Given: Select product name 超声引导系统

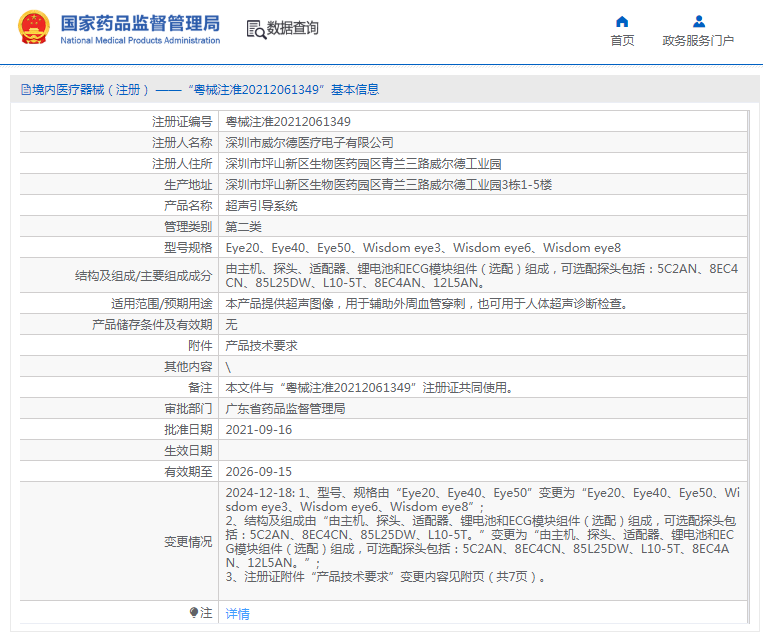Looking at the screenshot, I should click(x=261, y=206).
